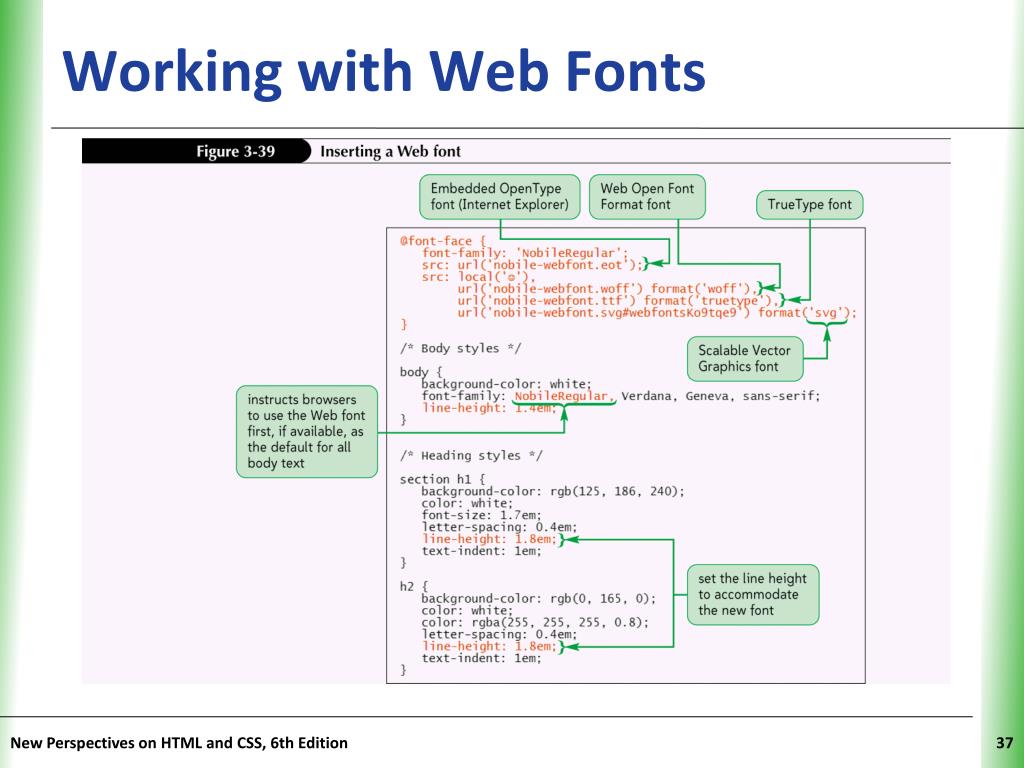Select the 'instructs browsers to use the Web font' callout
Screen dimensions: 1024x768
tap(307, 431)
